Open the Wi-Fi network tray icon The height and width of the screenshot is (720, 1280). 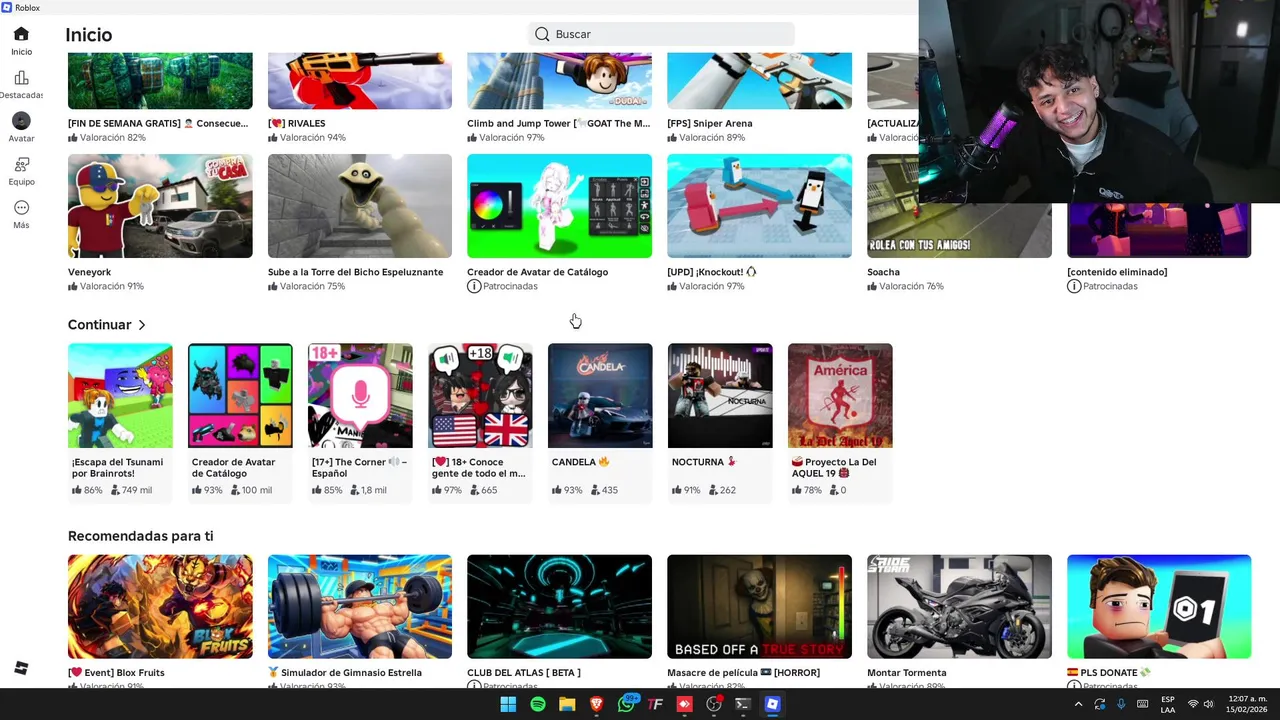(x=1193, y=704)
